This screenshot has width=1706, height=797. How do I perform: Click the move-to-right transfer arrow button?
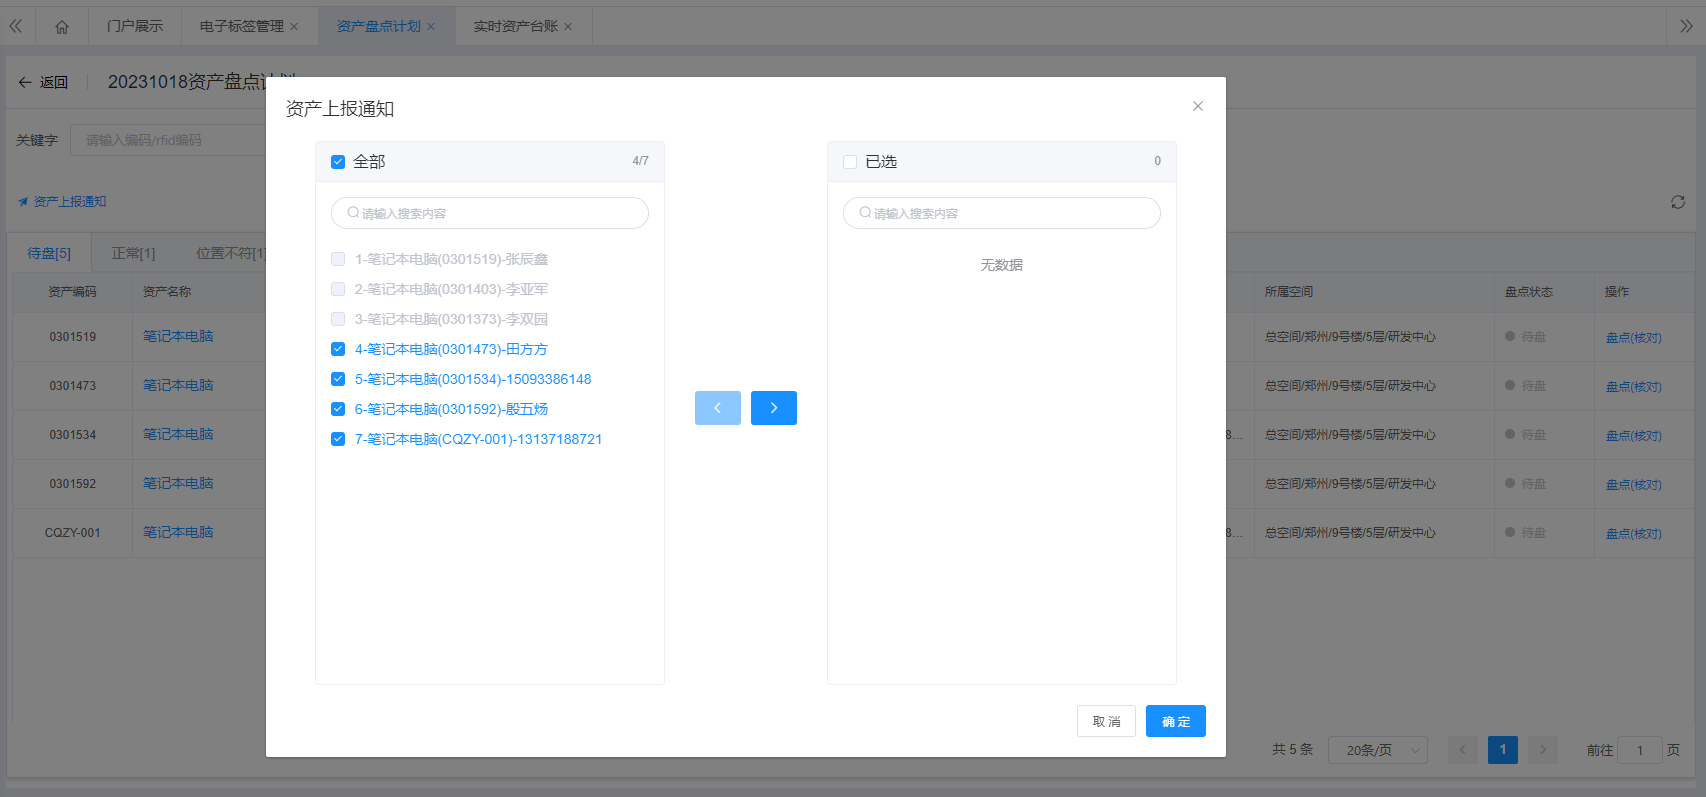pyautogui.click(x=773, y=408)
